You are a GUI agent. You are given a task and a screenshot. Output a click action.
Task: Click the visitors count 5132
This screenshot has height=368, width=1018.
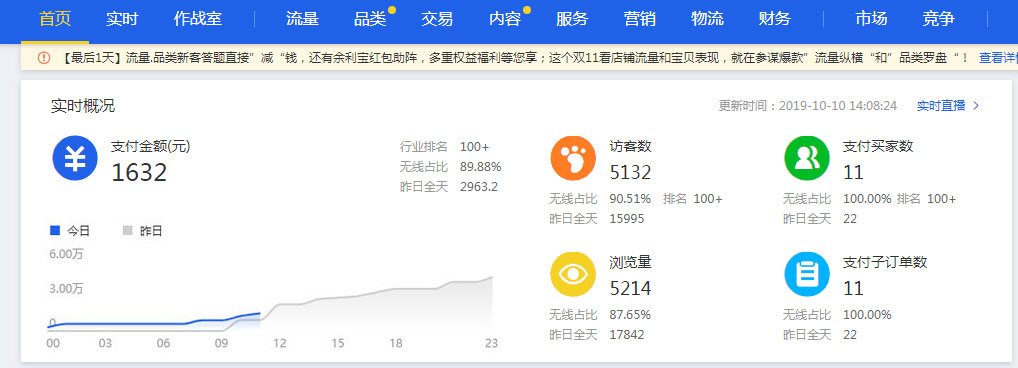tap(630, 173)
